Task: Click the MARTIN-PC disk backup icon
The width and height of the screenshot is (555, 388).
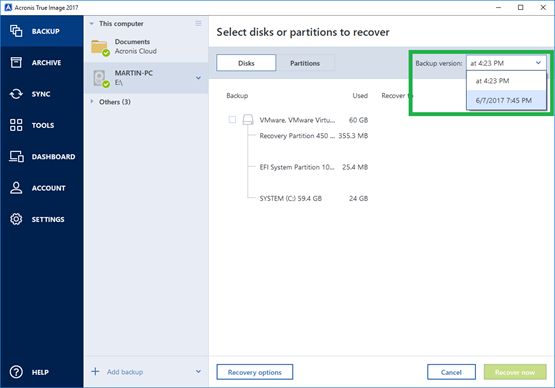Action: 101,78
